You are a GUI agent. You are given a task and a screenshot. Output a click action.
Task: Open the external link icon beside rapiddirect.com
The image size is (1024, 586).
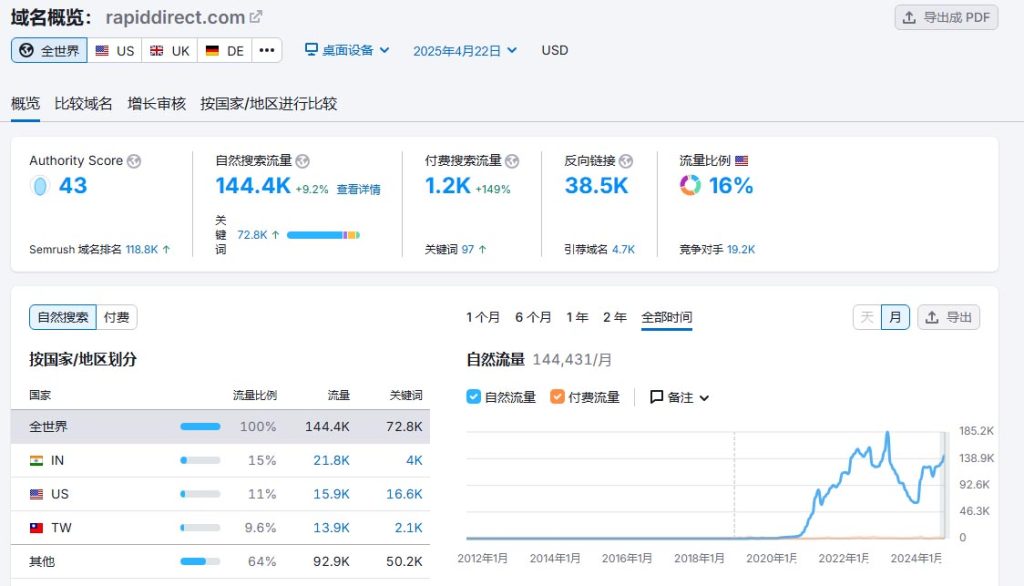(256, 17)
